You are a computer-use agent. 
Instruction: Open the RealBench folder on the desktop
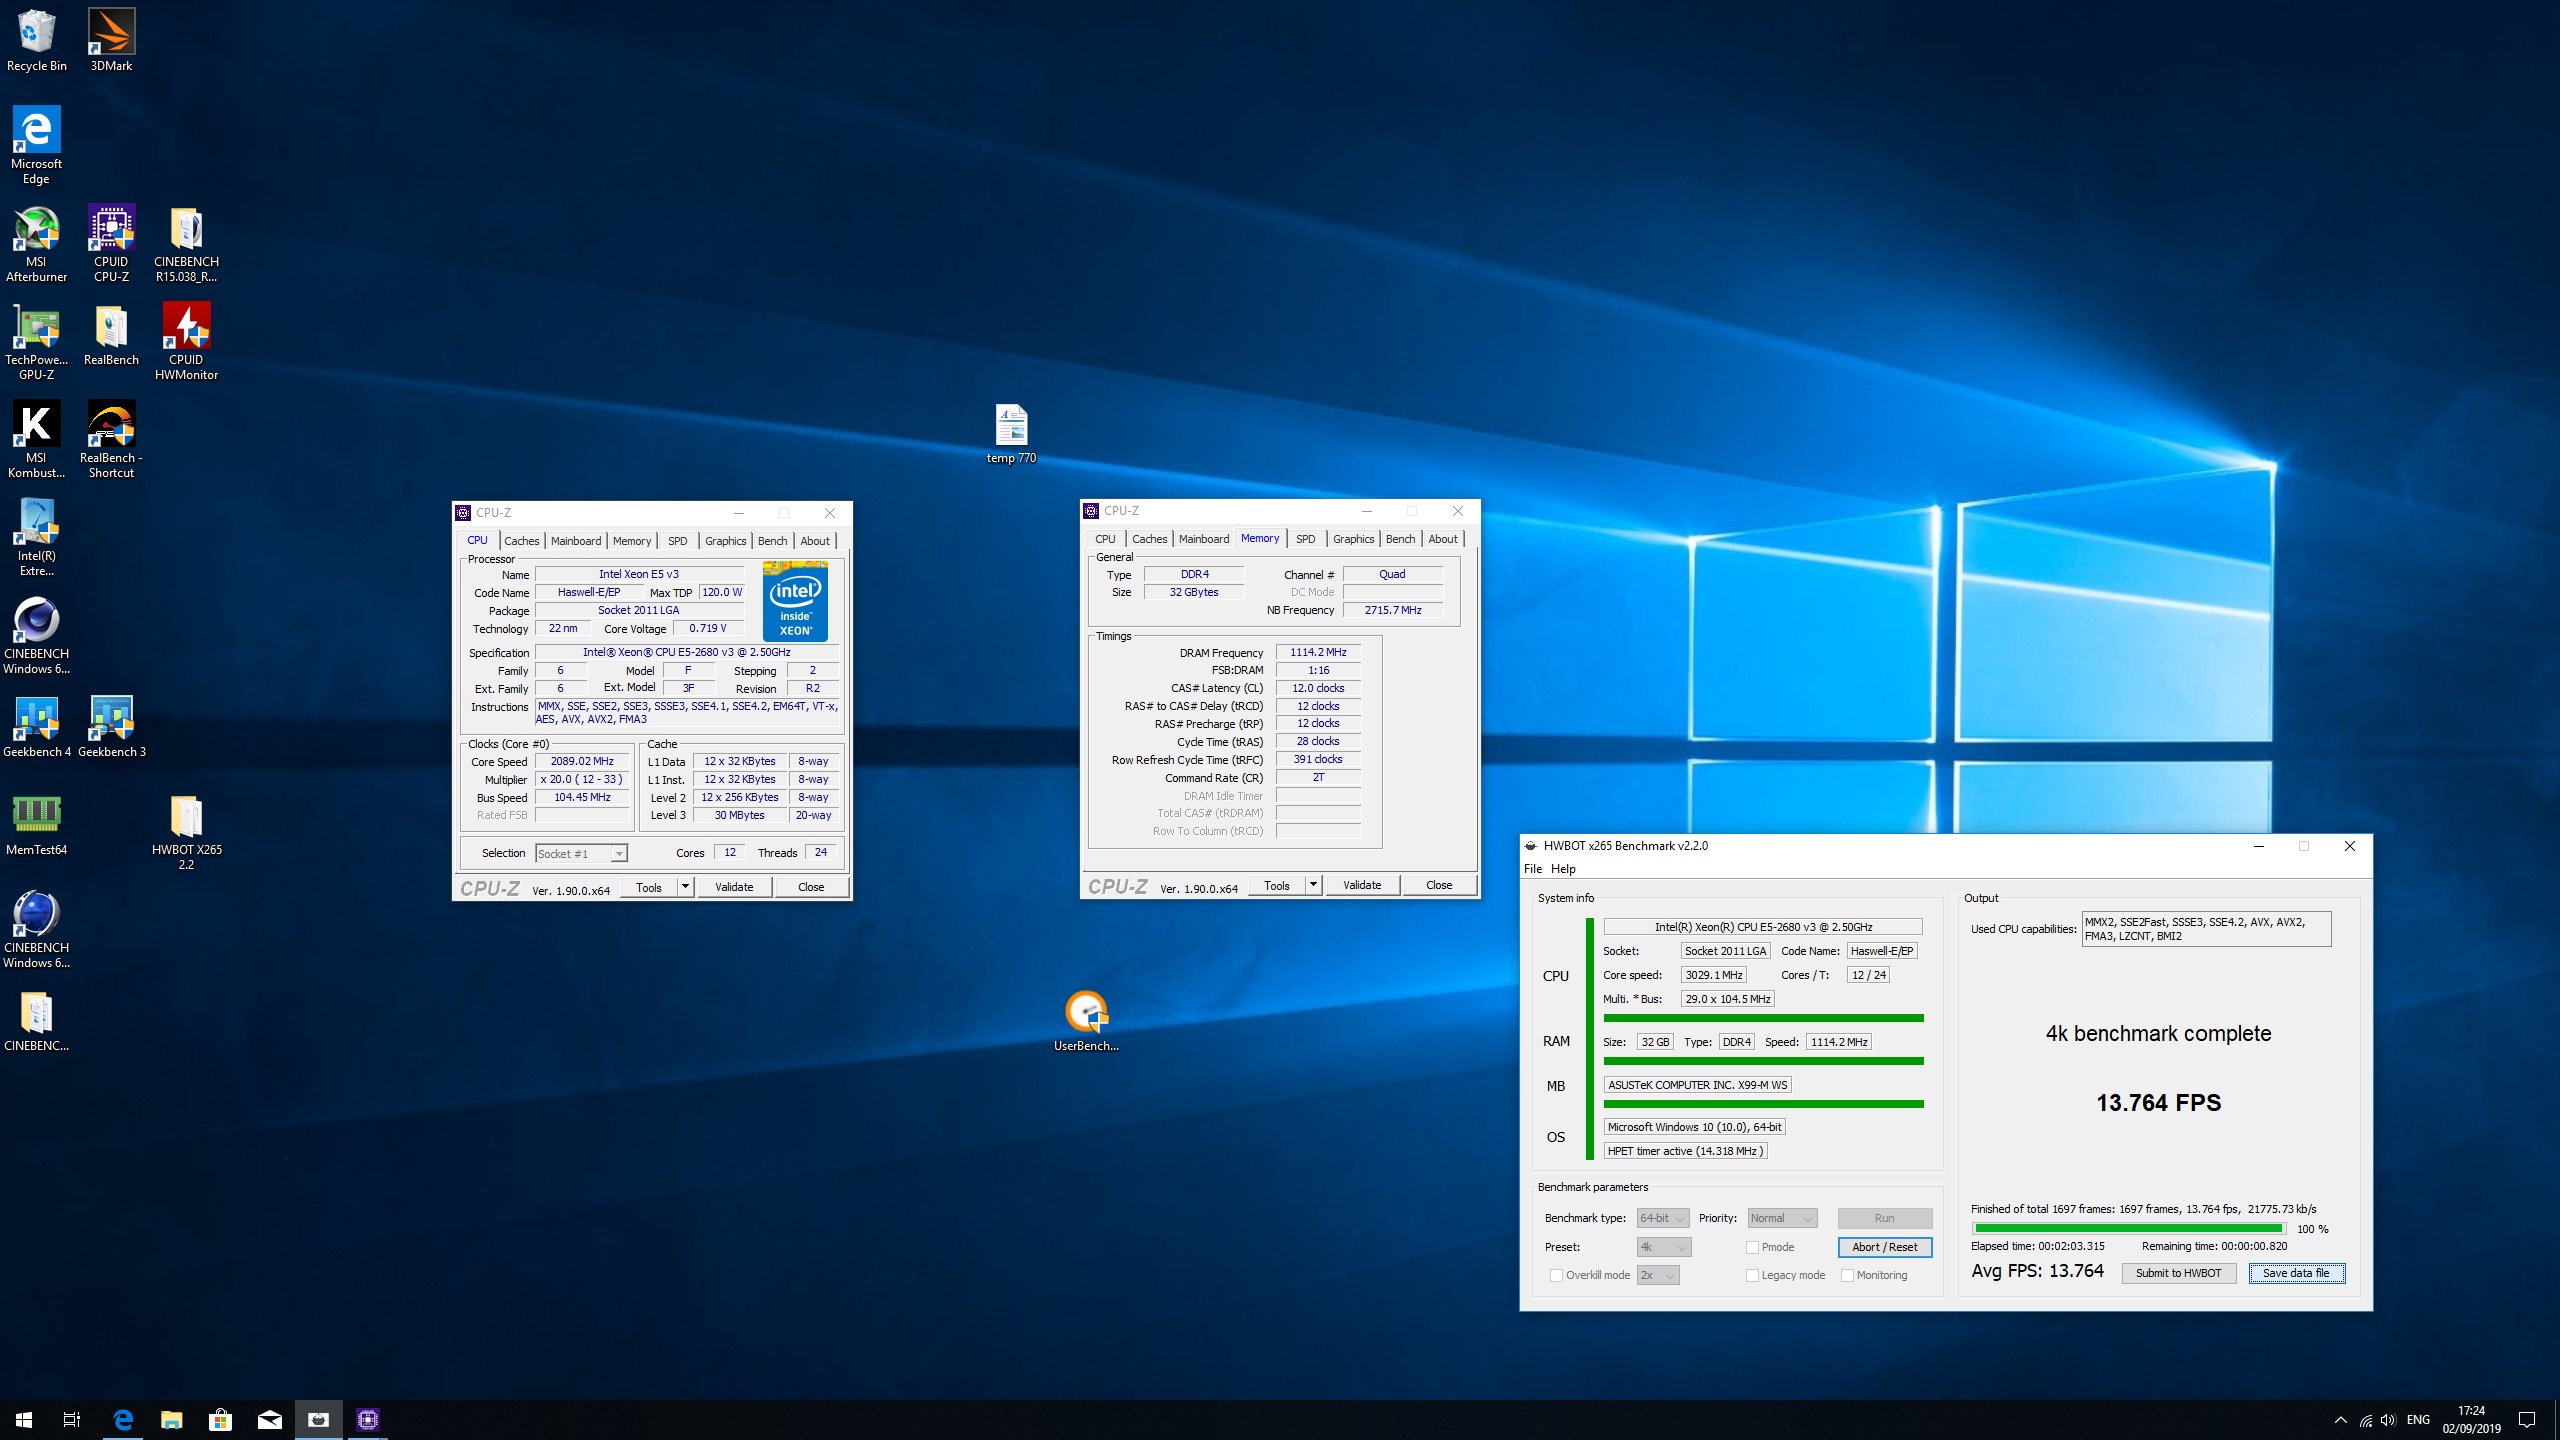click(111, 335)
